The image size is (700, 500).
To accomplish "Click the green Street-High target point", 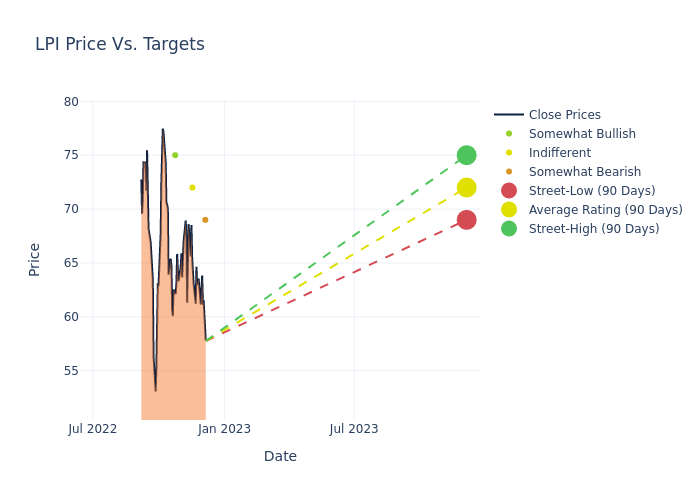I will [x=466, y=155].
